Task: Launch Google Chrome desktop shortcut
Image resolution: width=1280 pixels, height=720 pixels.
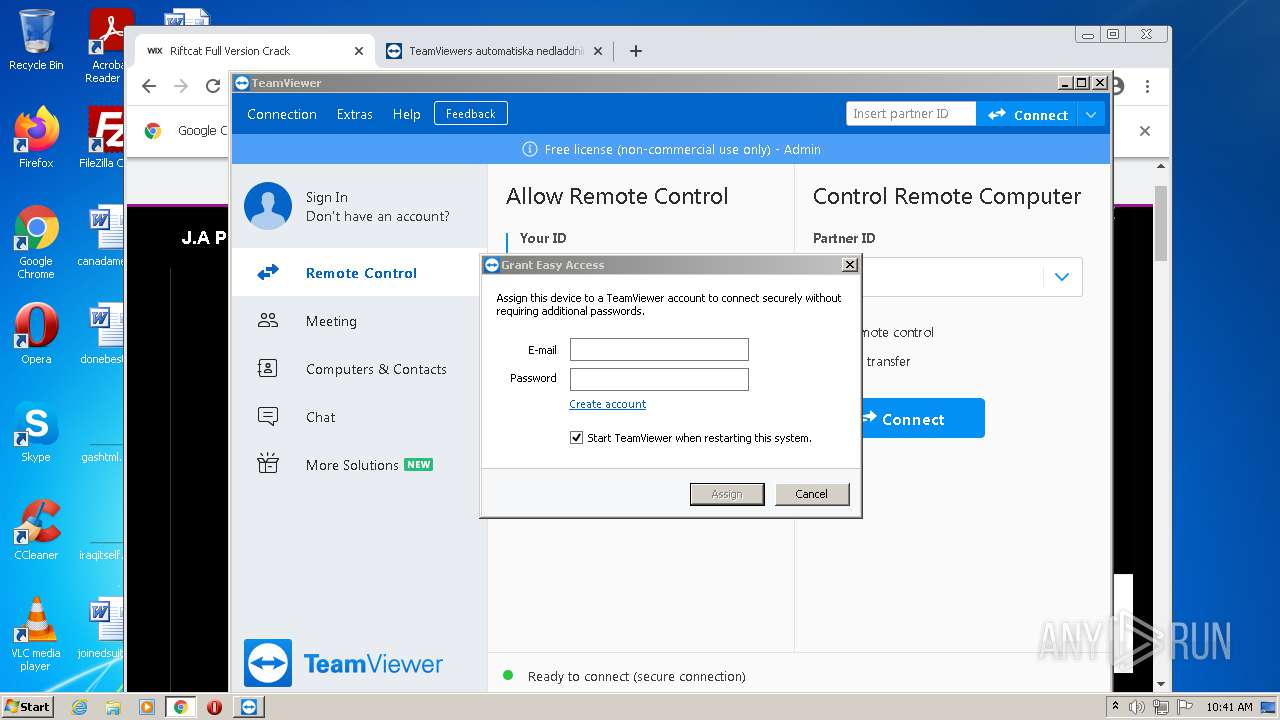Action: 36,243
